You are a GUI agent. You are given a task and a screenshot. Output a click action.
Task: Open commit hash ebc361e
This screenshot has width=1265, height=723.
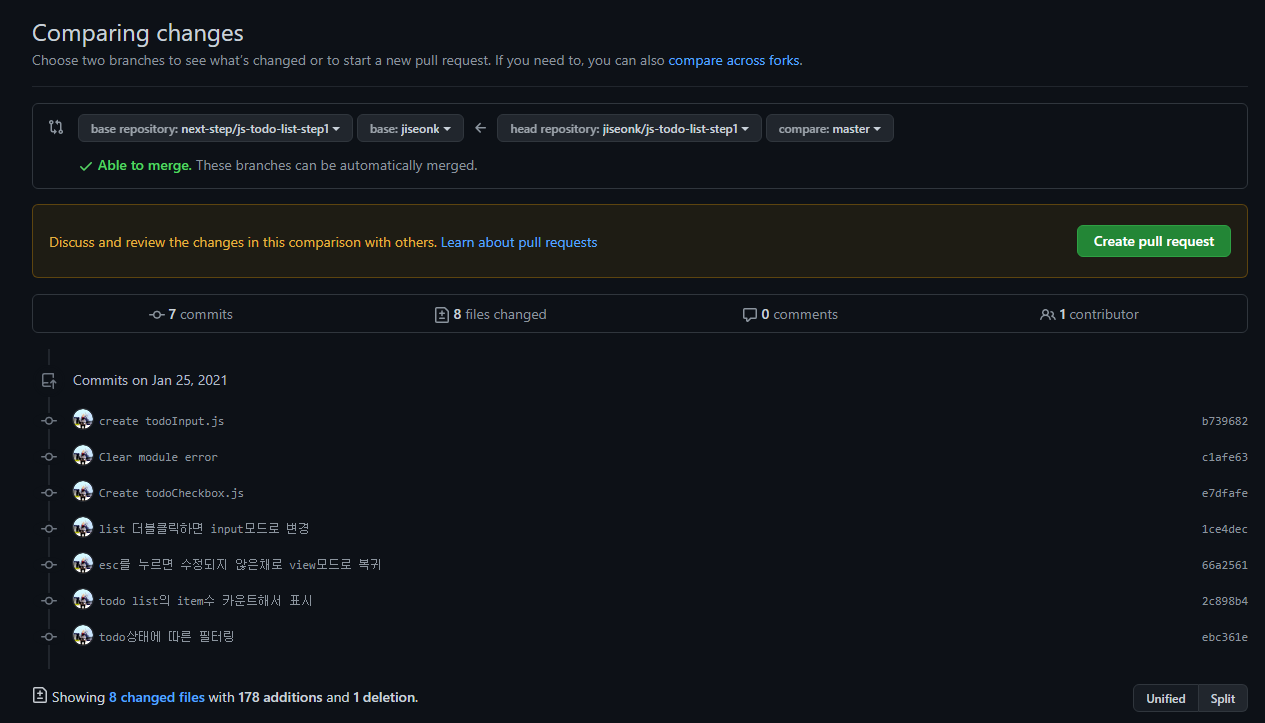click(x=1224, y=637)
